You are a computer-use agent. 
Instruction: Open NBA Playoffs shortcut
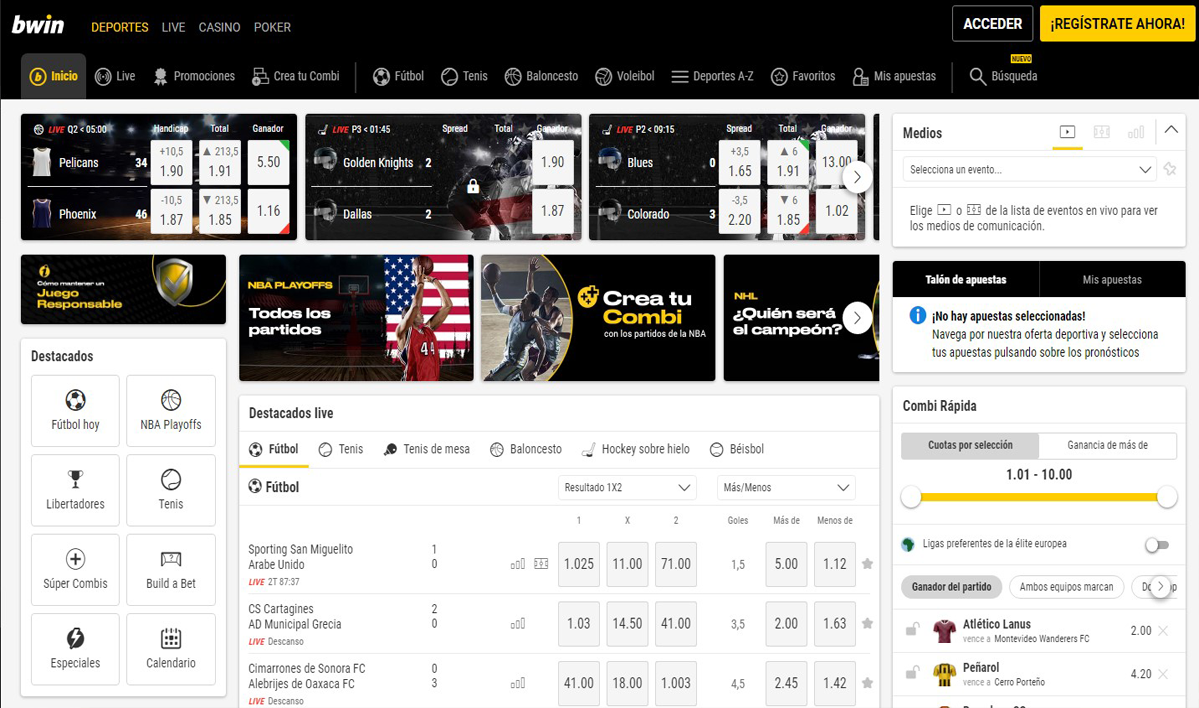(171, 411)
